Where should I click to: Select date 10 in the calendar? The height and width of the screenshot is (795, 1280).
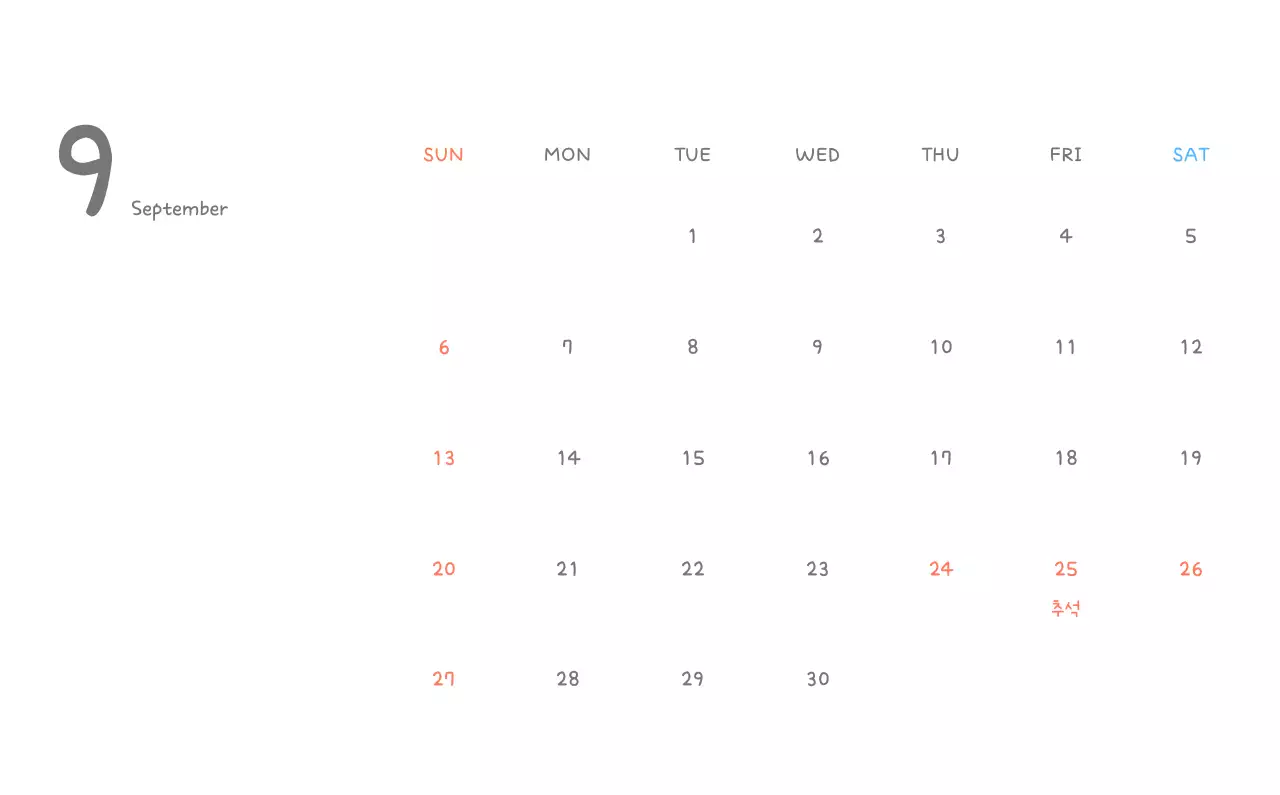(941, 347)
